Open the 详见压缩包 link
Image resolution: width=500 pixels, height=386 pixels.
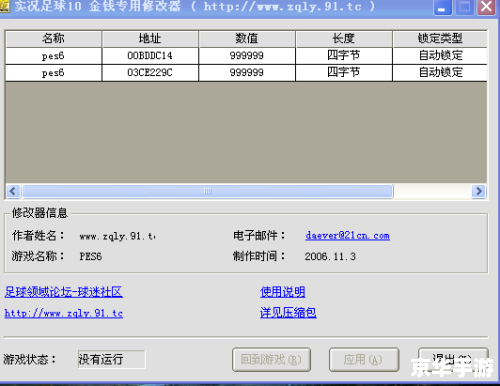coord(288,313)
